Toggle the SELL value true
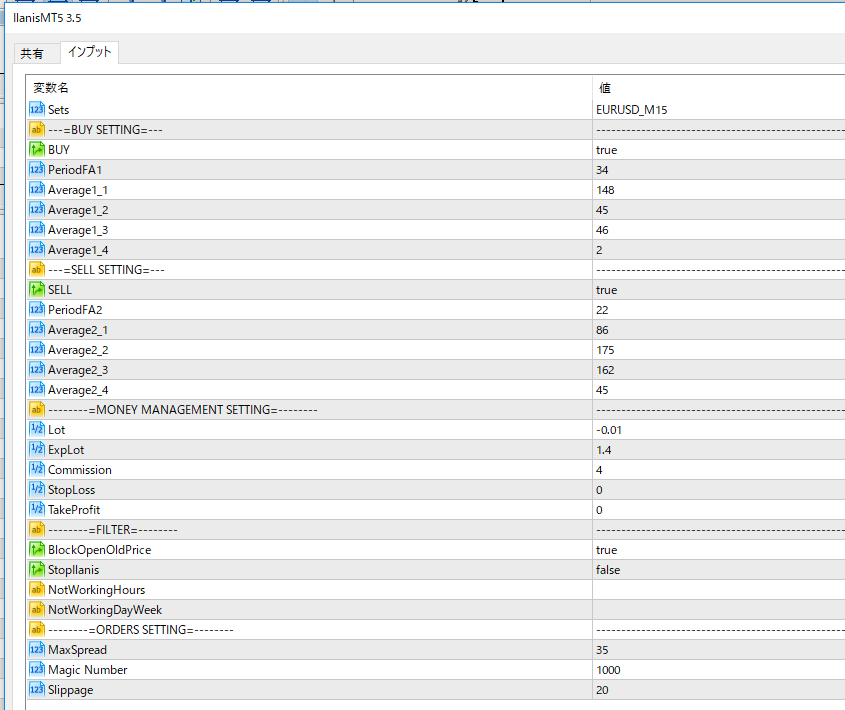The image size is (845, 710). [x=606, y=290]
